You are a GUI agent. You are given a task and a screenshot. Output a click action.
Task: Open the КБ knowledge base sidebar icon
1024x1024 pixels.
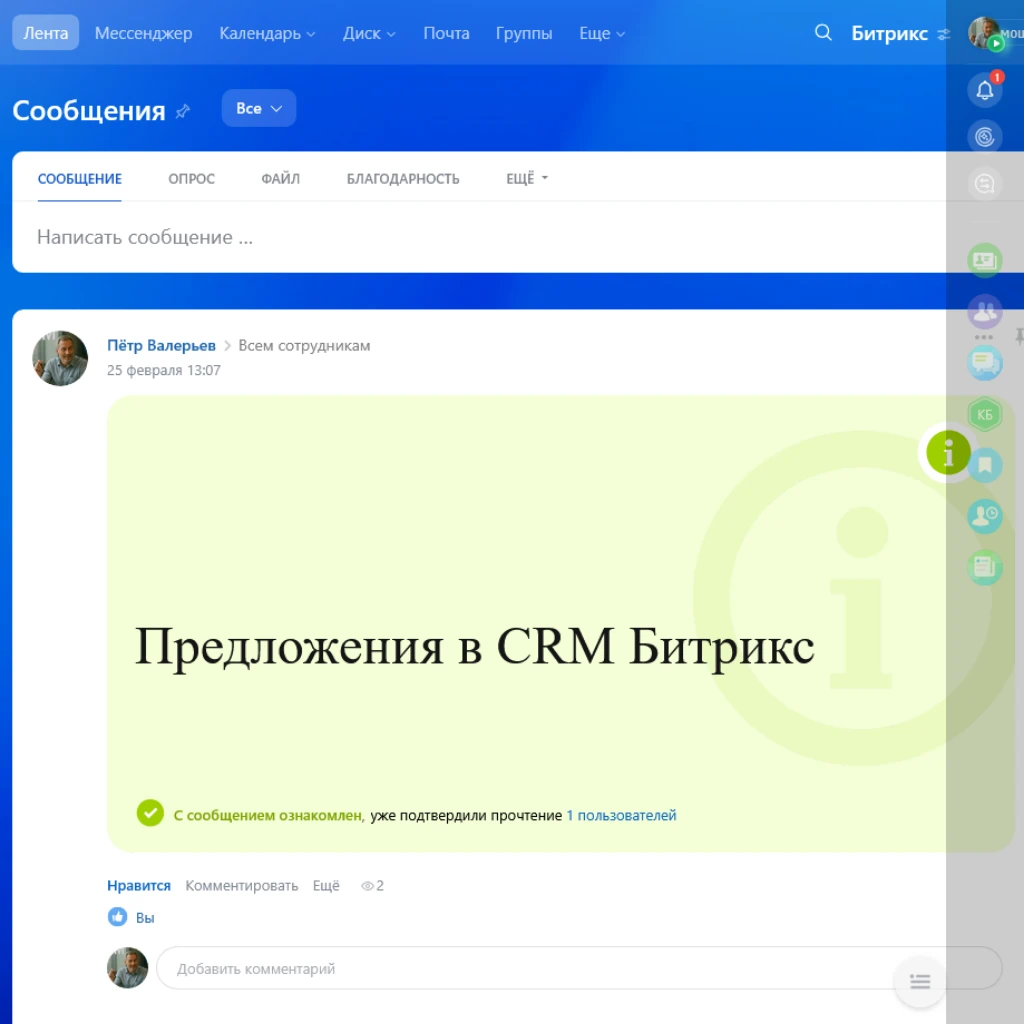[x=985, y=413]
